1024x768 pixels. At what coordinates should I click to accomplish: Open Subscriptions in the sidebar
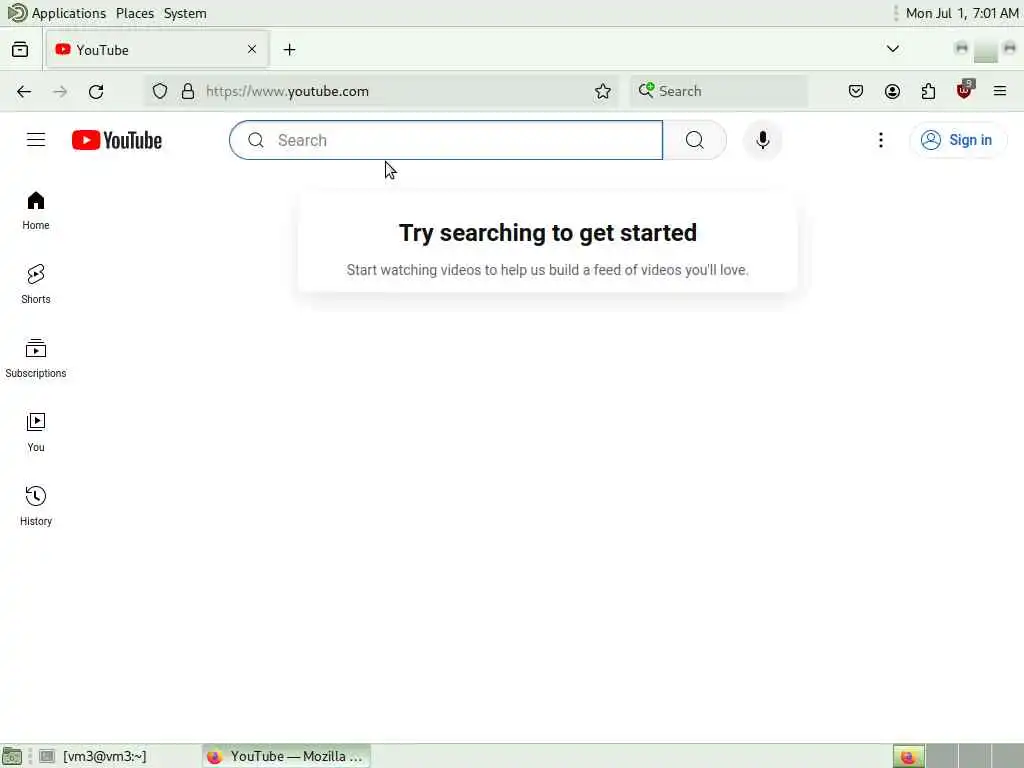click(x=36, y=359)
